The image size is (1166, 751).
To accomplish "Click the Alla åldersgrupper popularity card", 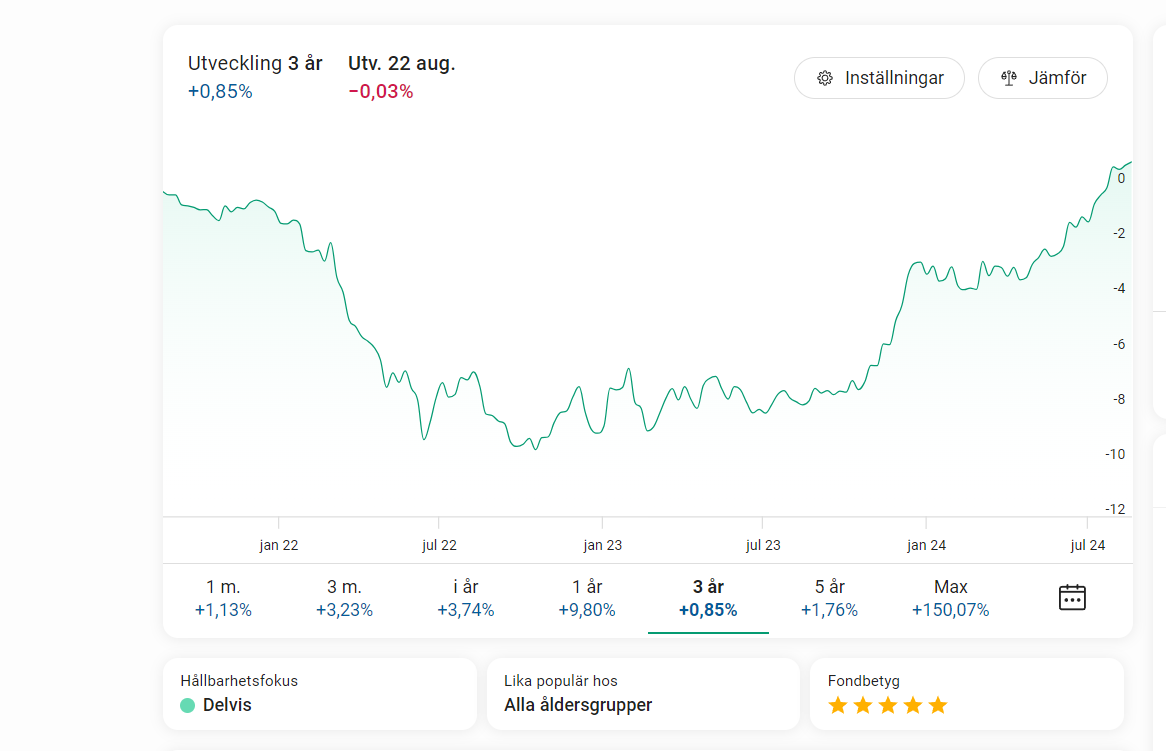I will coord(643,694).
